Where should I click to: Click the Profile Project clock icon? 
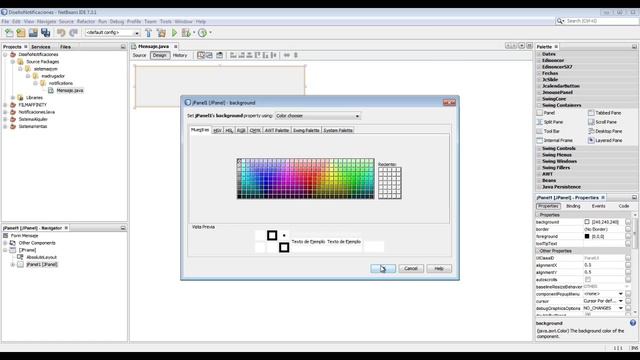pyautogui.click(x=202, y=33)
